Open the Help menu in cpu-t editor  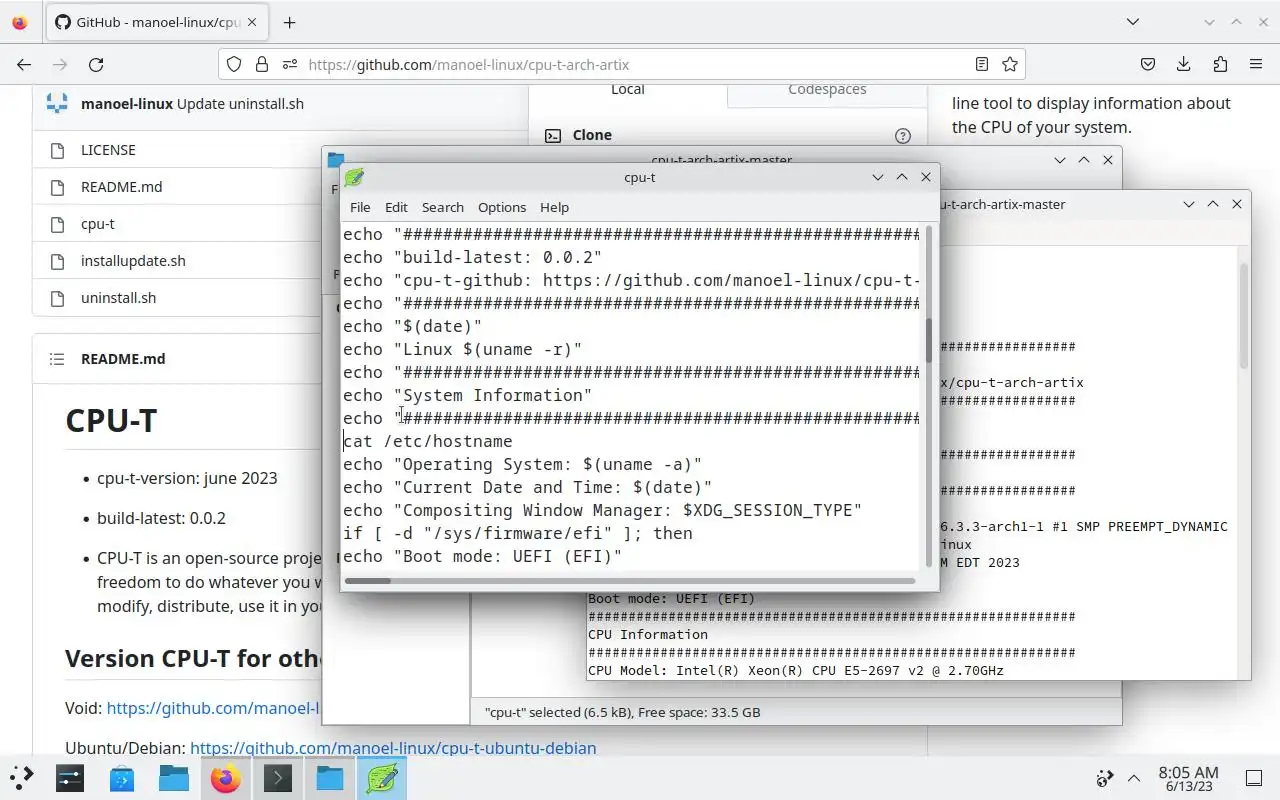[554, 207]
